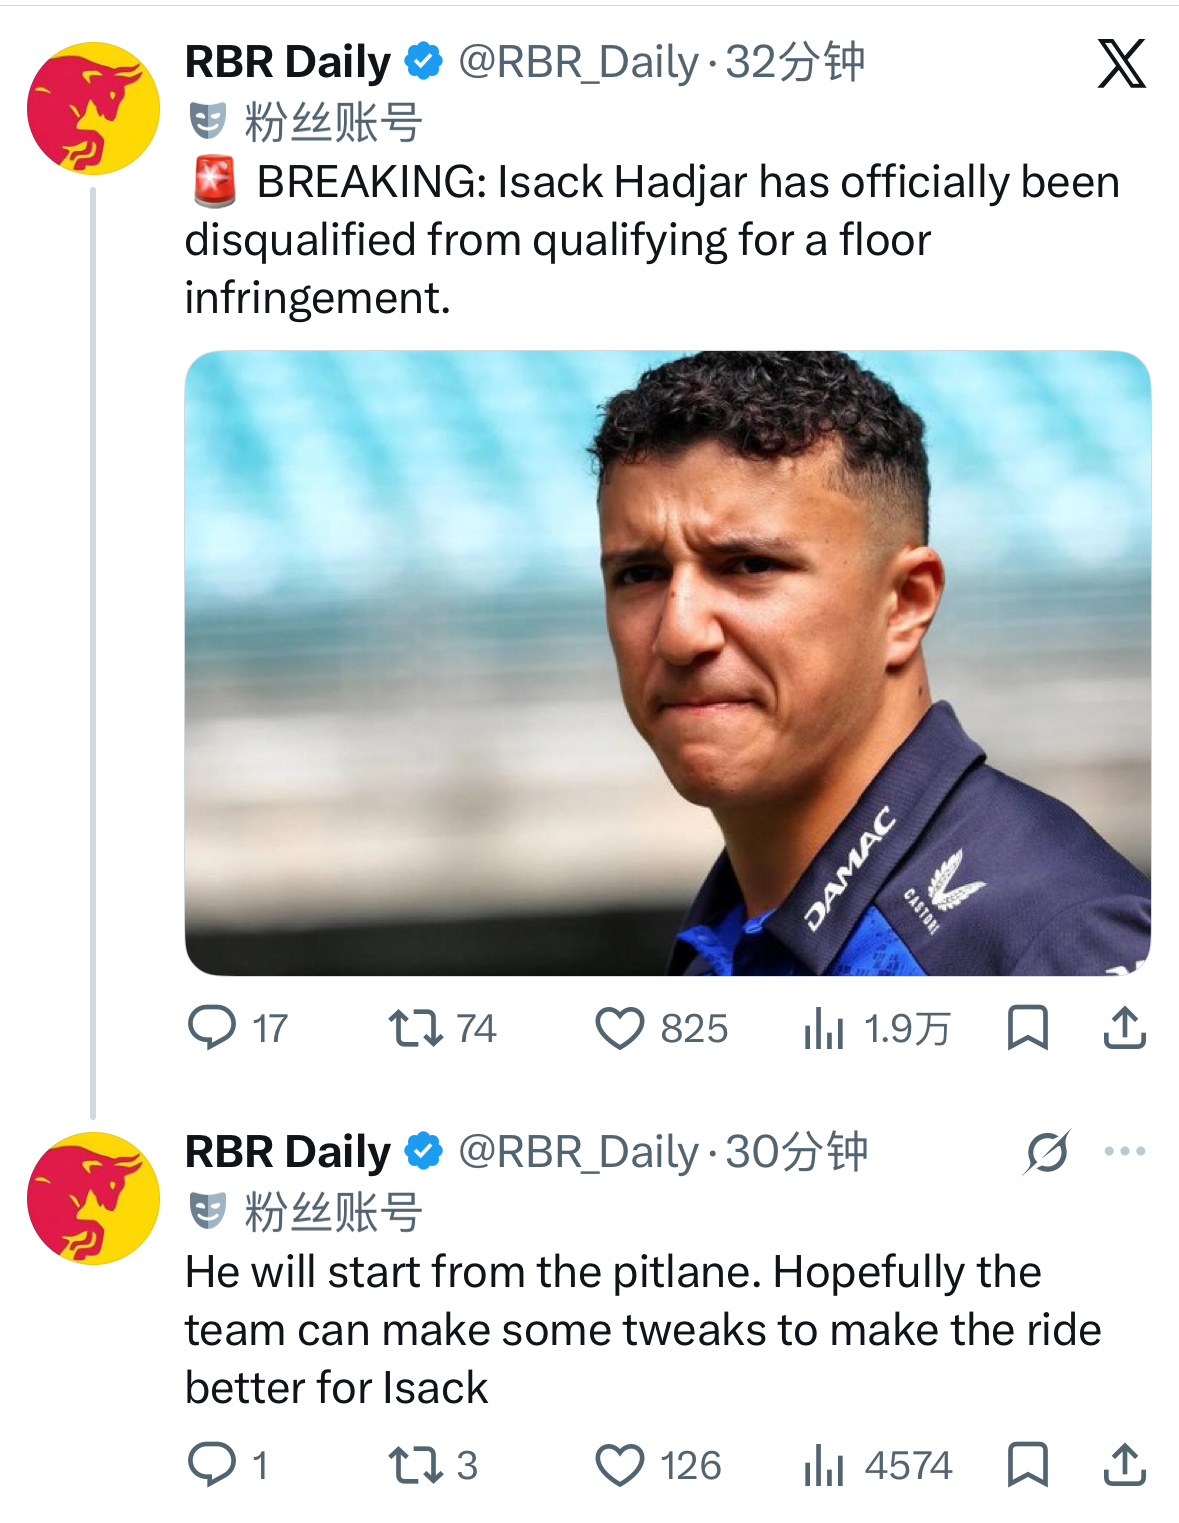Bookmark the first RBR Daily tweet
1179x1523 pixels.
pos(1027,1027)
